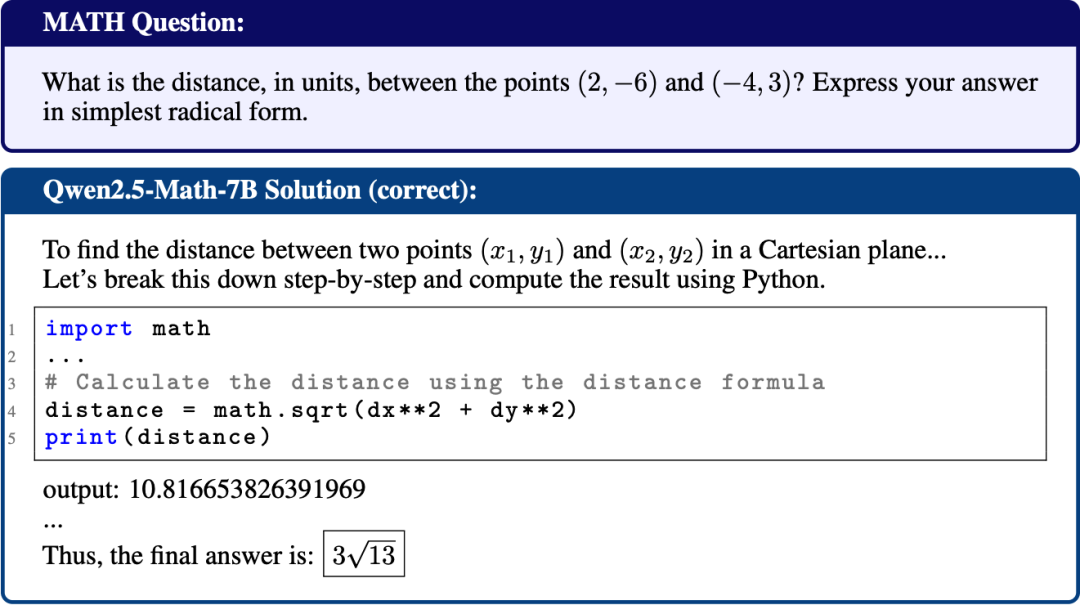The height and width of the screenshot is (605, 1080).
Task: Click 'Thus, the final answer is:' text
Action: tap(178, 555)
